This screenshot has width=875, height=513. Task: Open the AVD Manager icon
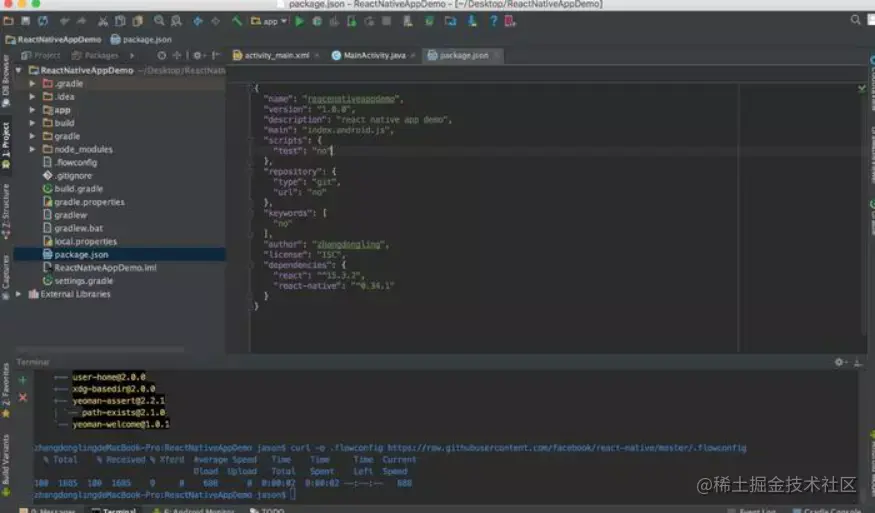tap(408, 21)
